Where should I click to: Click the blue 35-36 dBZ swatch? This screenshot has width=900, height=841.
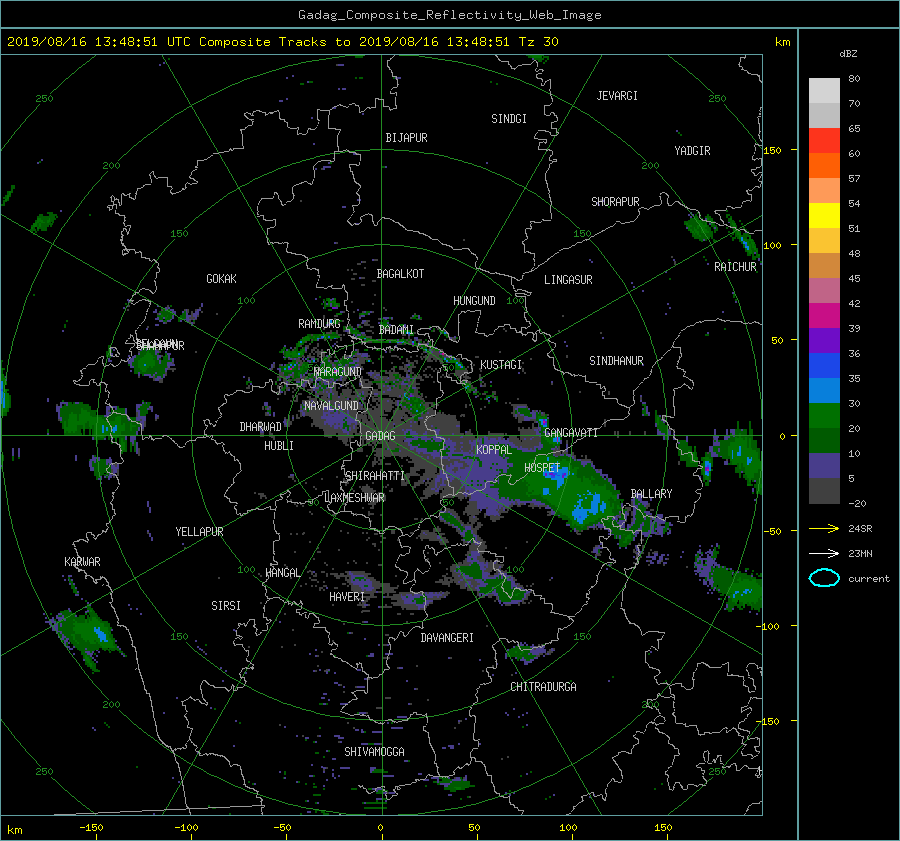tap(824, 365)
